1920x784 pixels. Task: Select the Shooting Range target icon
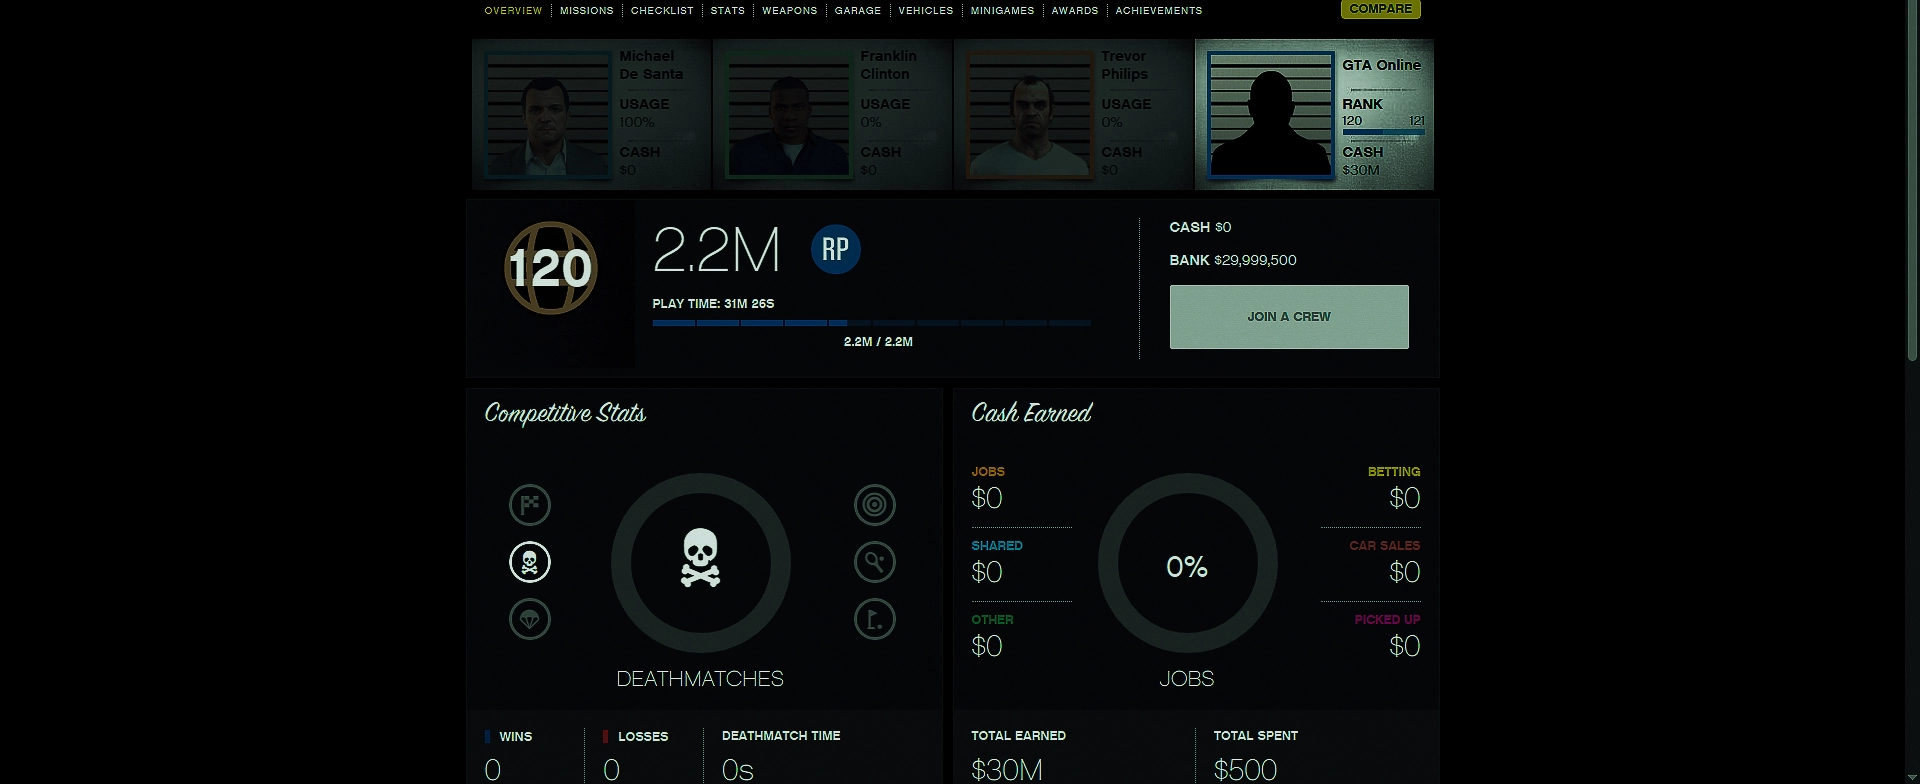coord(875,505)
